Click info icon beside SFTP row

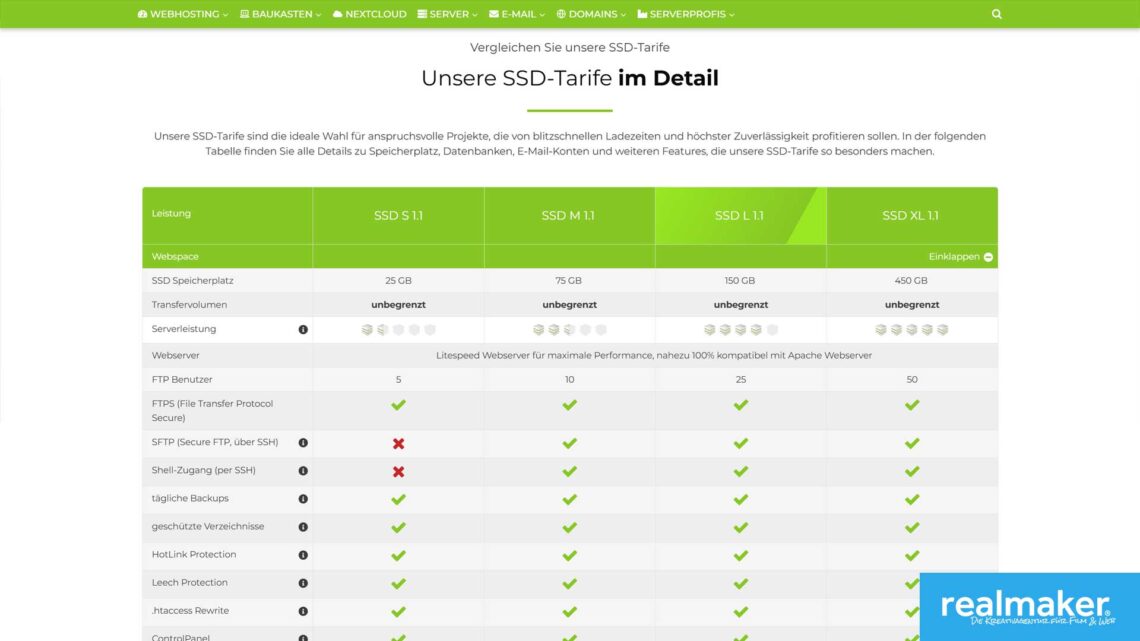point(303,443)
